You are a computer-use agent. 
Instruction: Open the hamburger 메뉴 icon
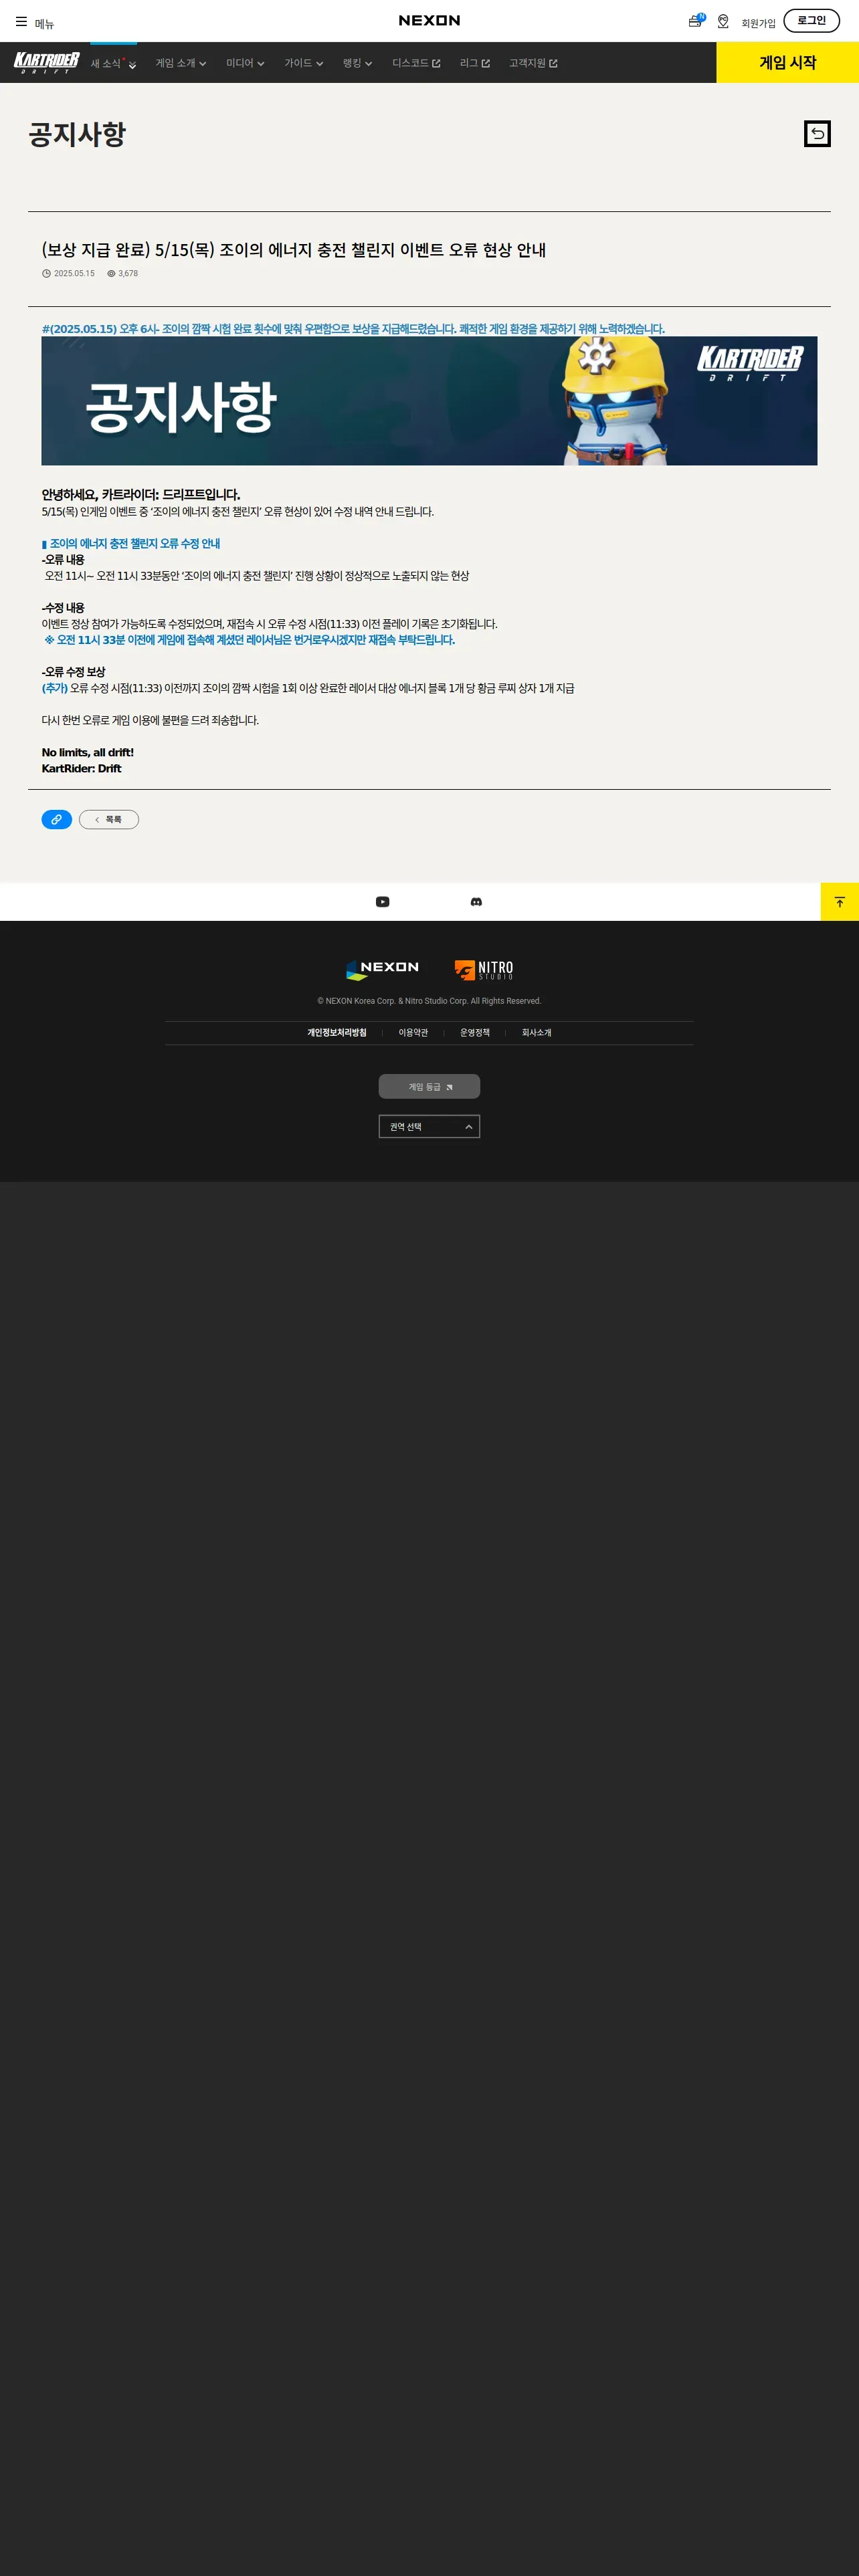[21, 21]
